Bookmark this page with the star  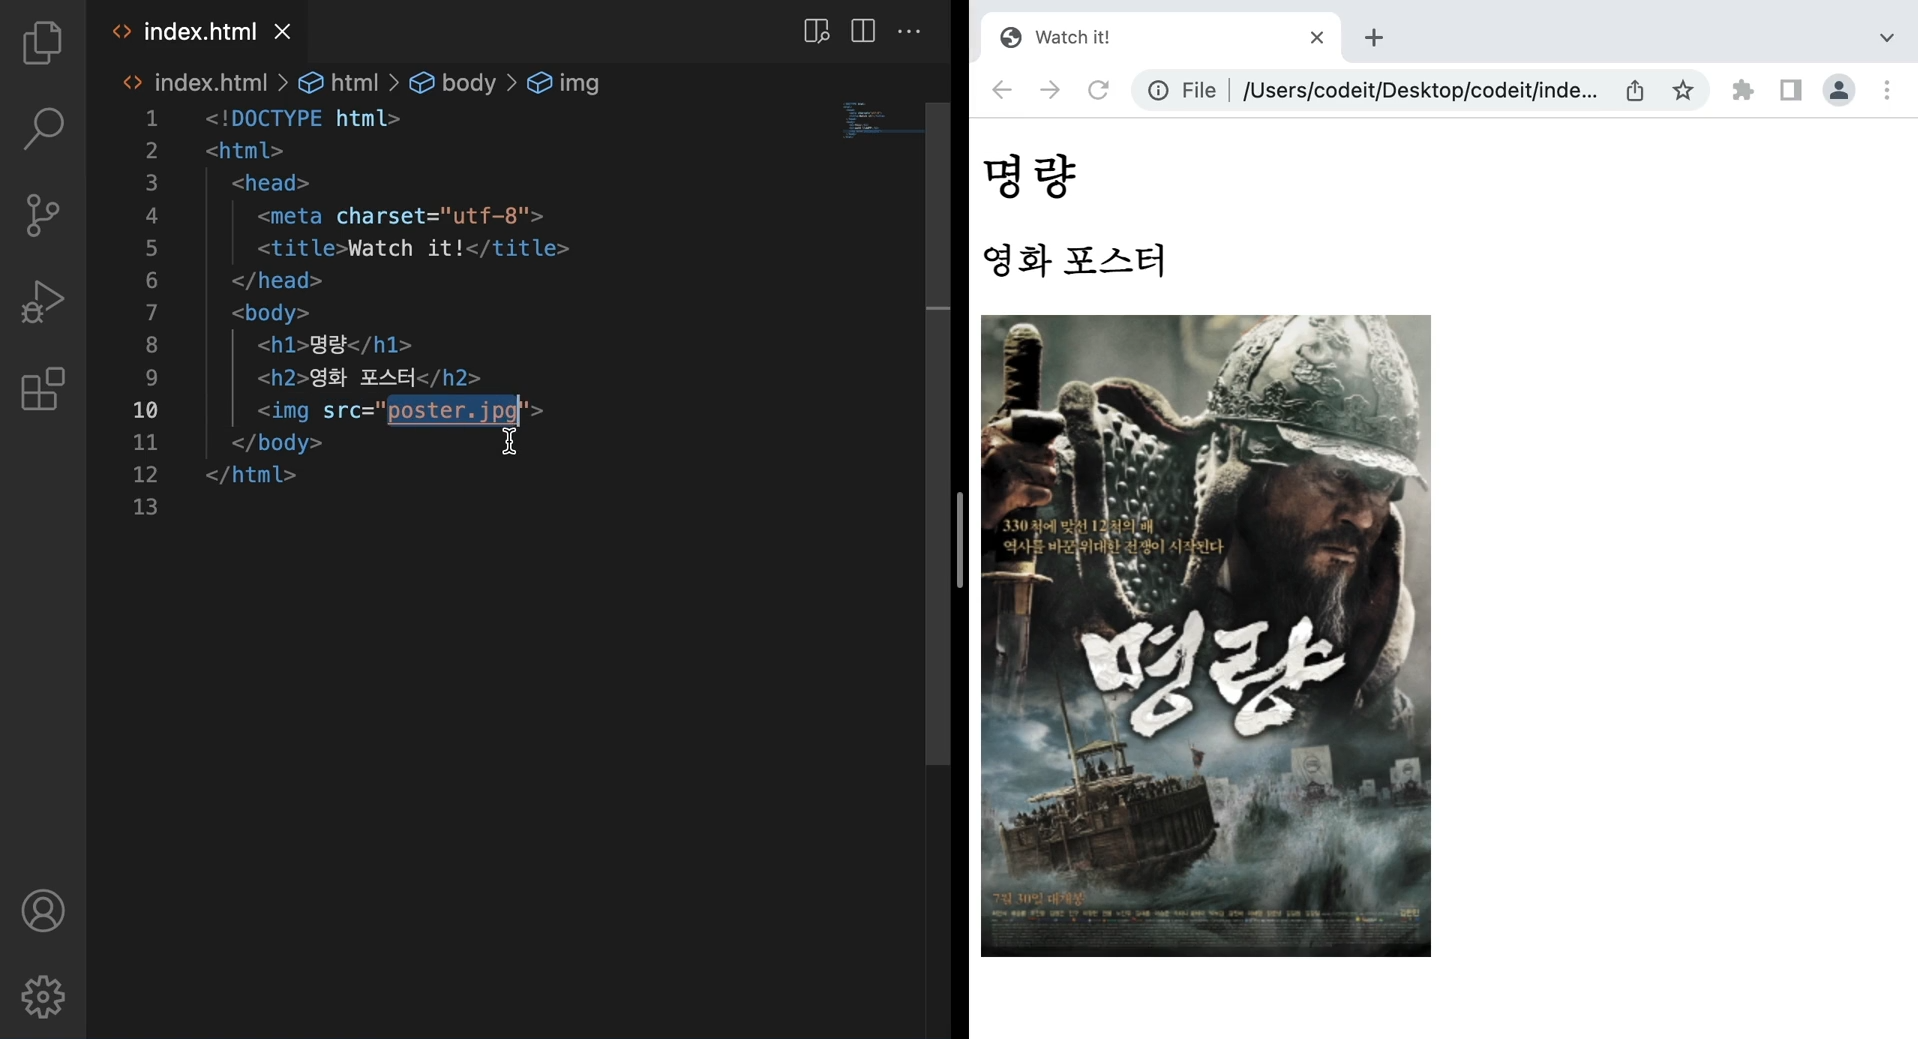pyautogui.click(x=1683, y=91)
